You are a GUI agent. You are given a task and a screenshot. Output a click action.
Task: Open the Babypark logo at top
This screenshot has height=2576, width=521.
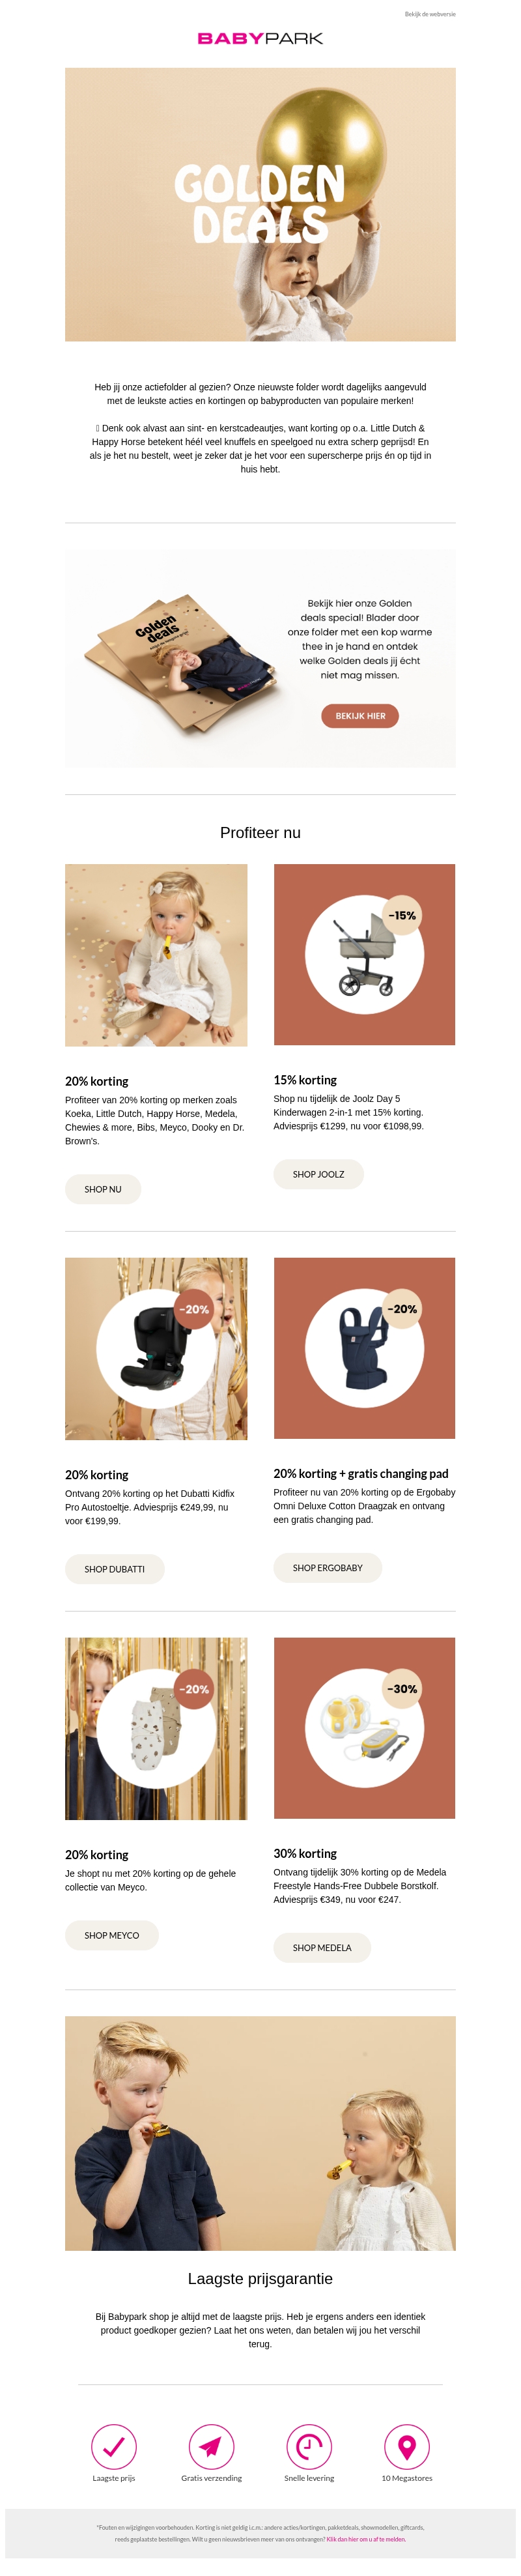(x=260, y=38)
